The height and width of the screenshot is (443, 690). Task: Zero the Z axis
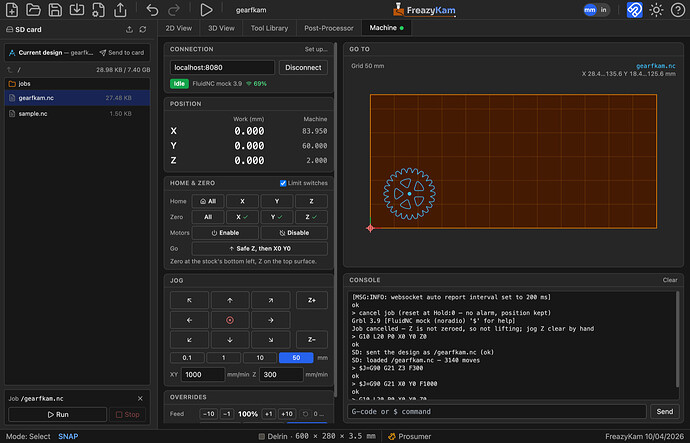coord(311,217)
